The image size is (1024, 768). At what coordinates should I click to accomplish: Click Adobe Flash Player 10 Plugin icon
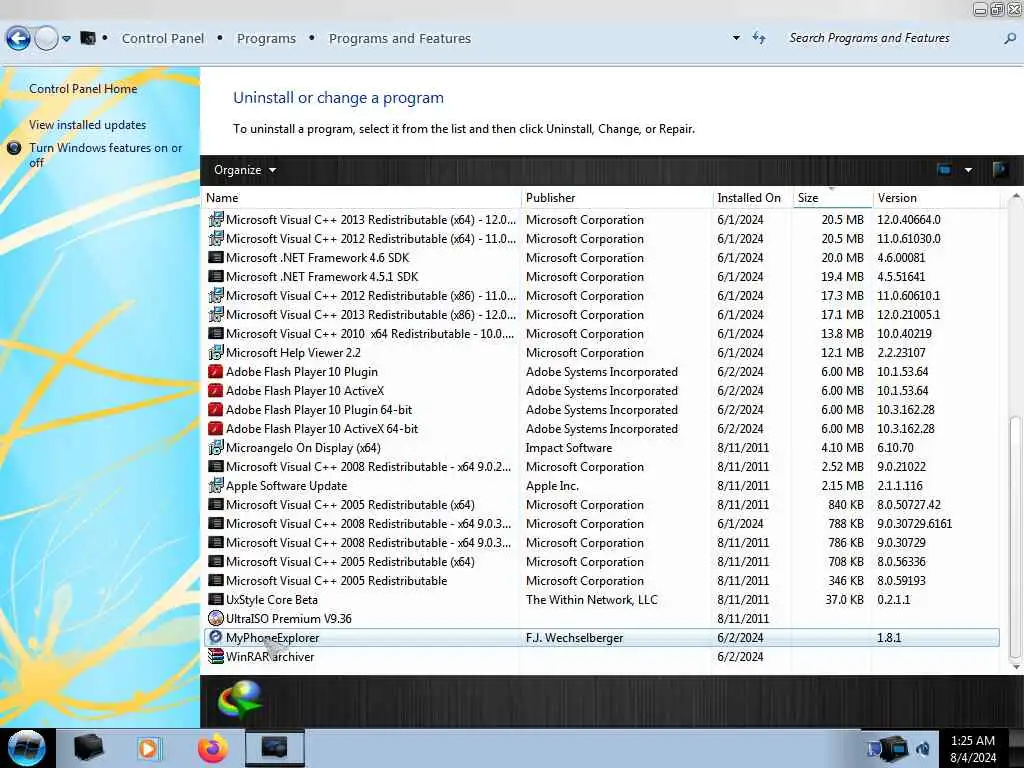216,372
